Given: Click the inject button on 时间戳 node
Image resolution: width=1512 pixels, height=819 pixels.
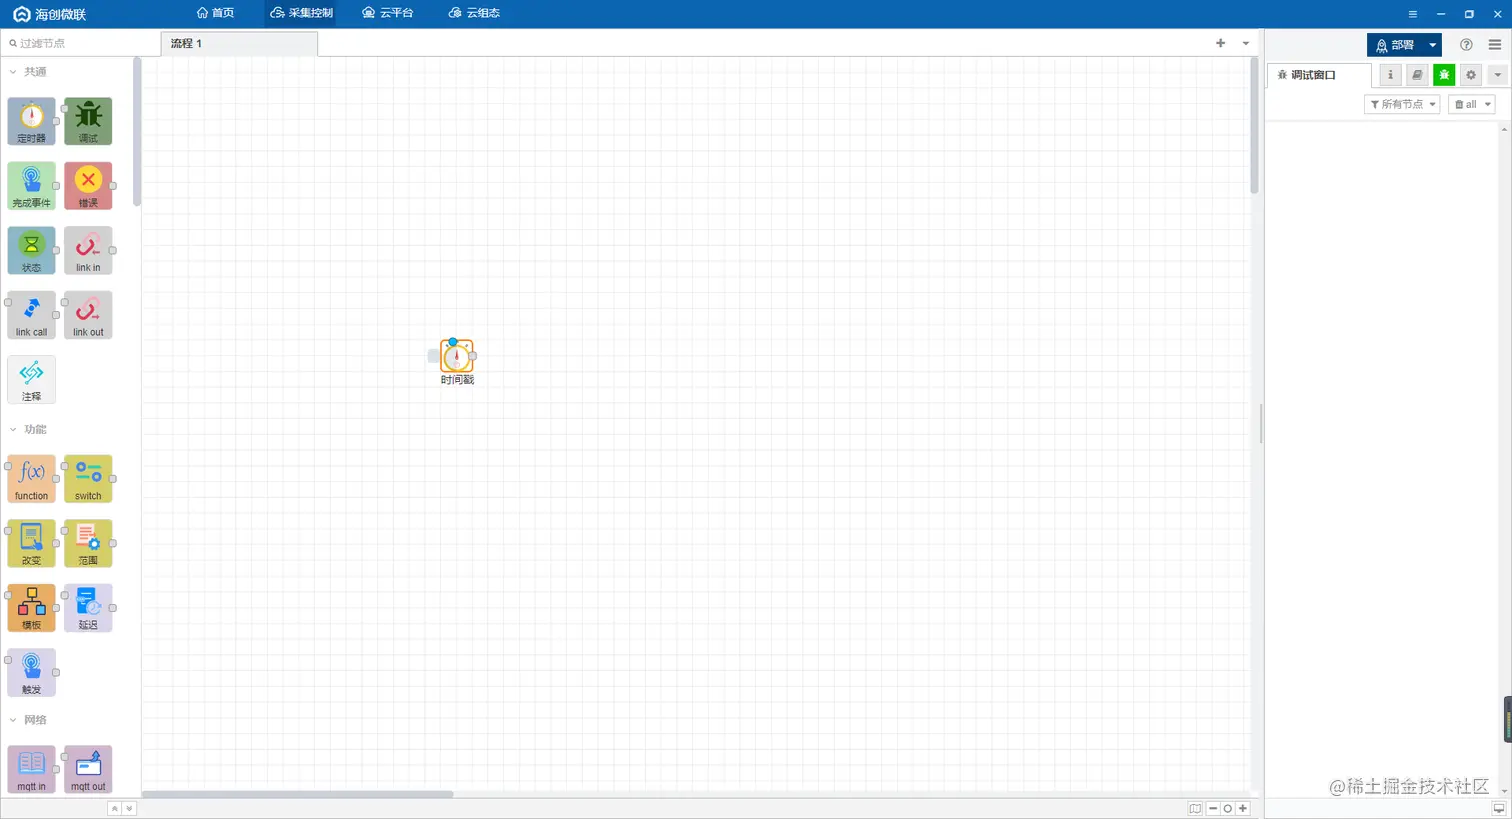Looking at the screenshot, I should 433,356.
